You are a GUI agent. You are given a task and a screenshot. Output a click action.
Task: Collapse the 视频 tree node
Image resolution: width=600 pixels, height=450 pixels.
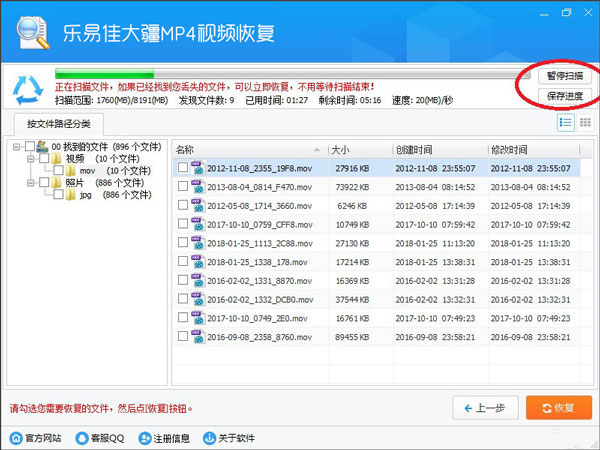point(31,158)
